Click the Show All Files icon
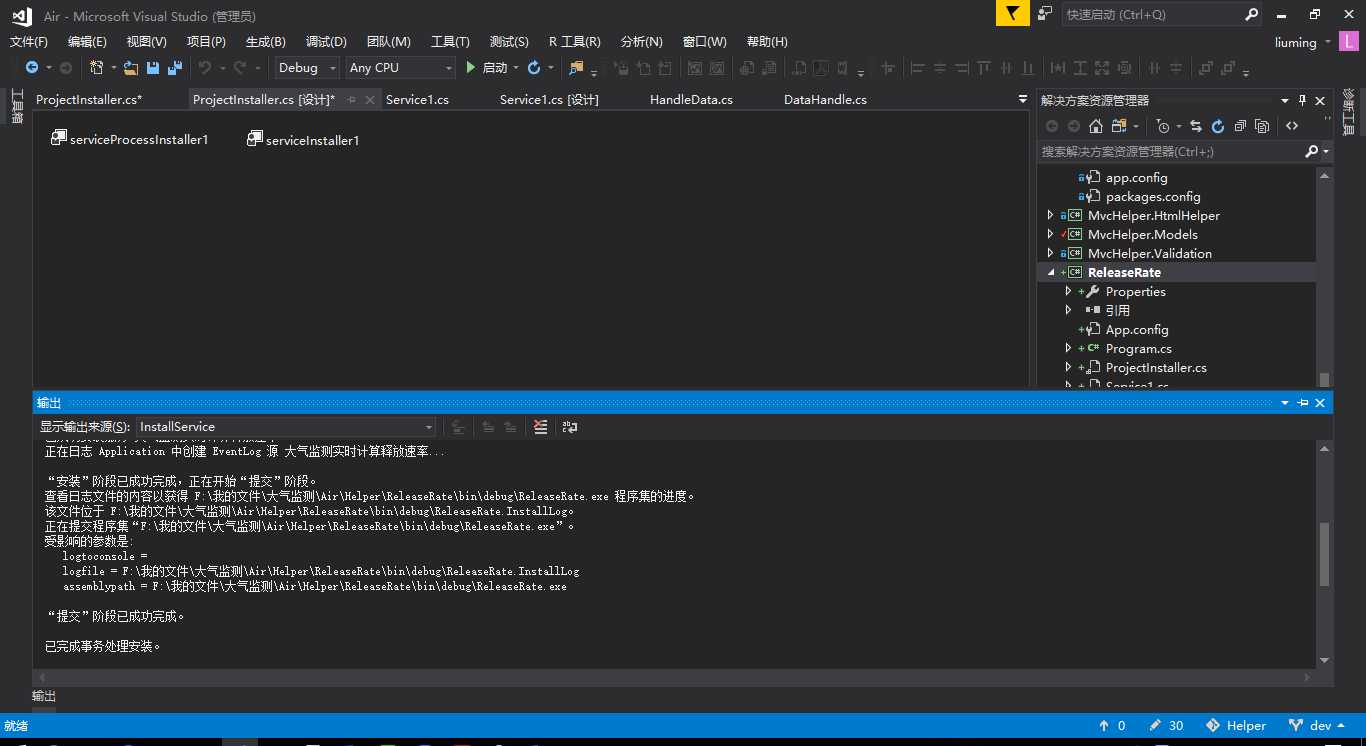 tap(1262, 126)
